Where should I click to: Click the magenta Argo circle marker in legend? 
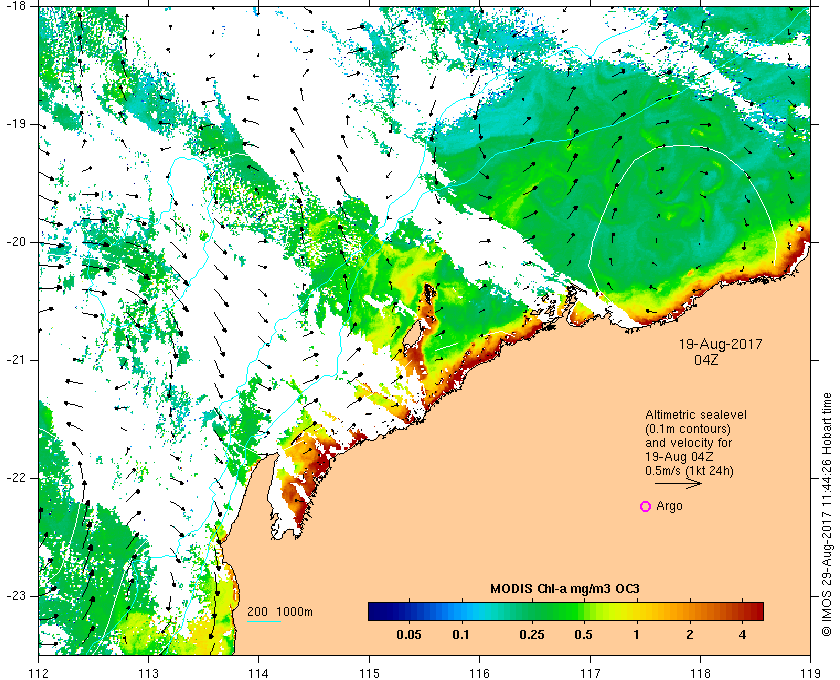coord(646,506)
